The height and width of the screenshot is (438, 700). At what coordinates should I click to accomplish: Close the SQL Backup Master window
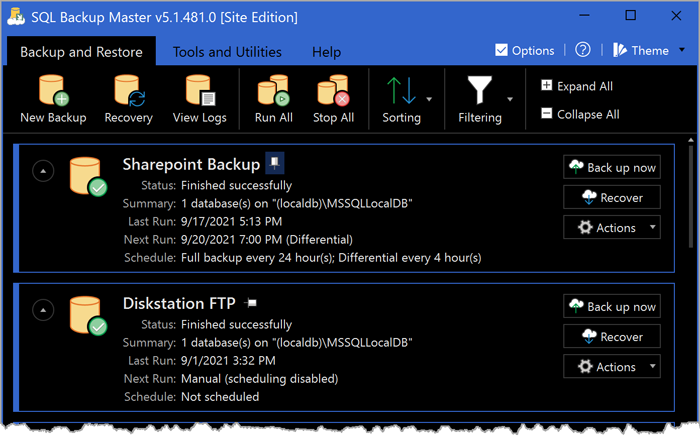(x=676, y=16)
